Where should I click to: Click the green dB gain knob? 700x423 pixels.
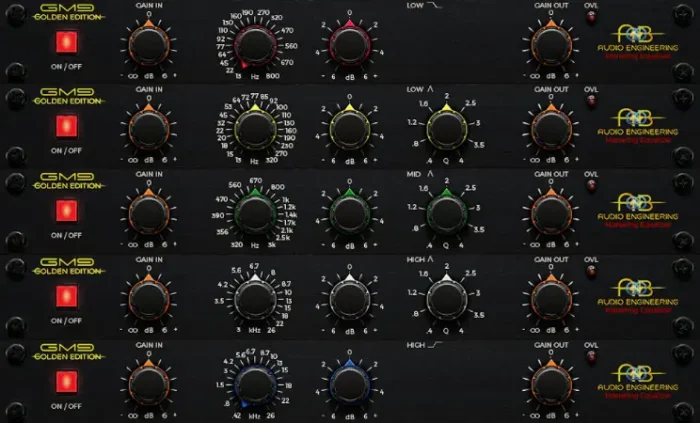(349, 214)
